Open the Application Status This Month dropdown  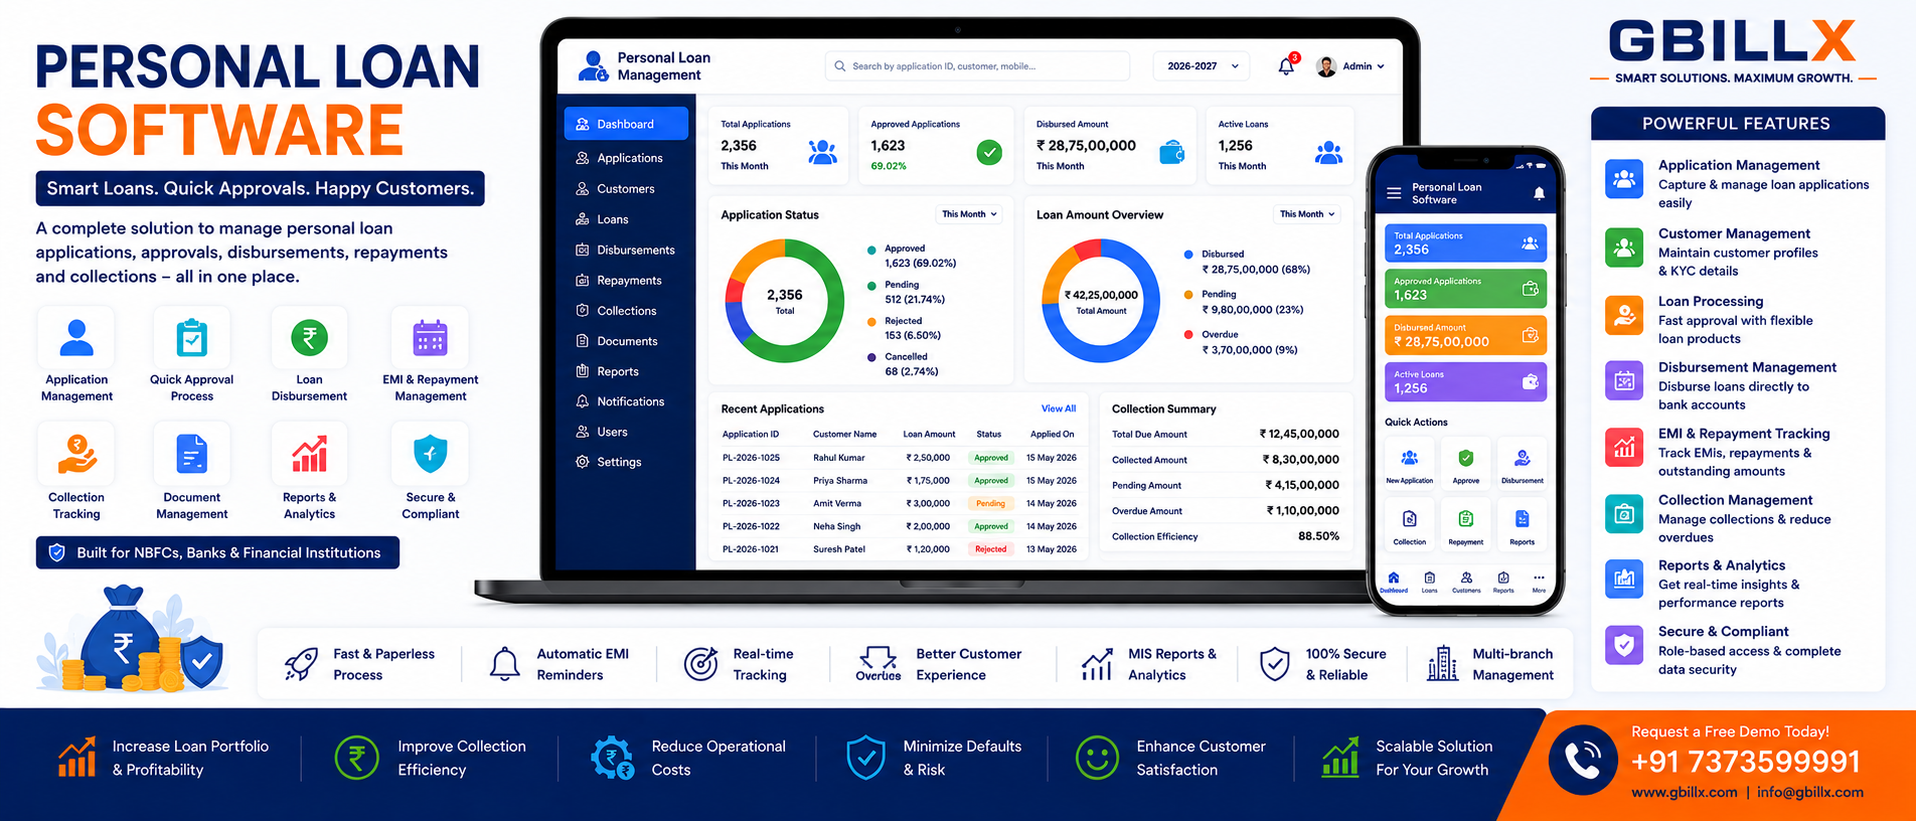(969, 214)
